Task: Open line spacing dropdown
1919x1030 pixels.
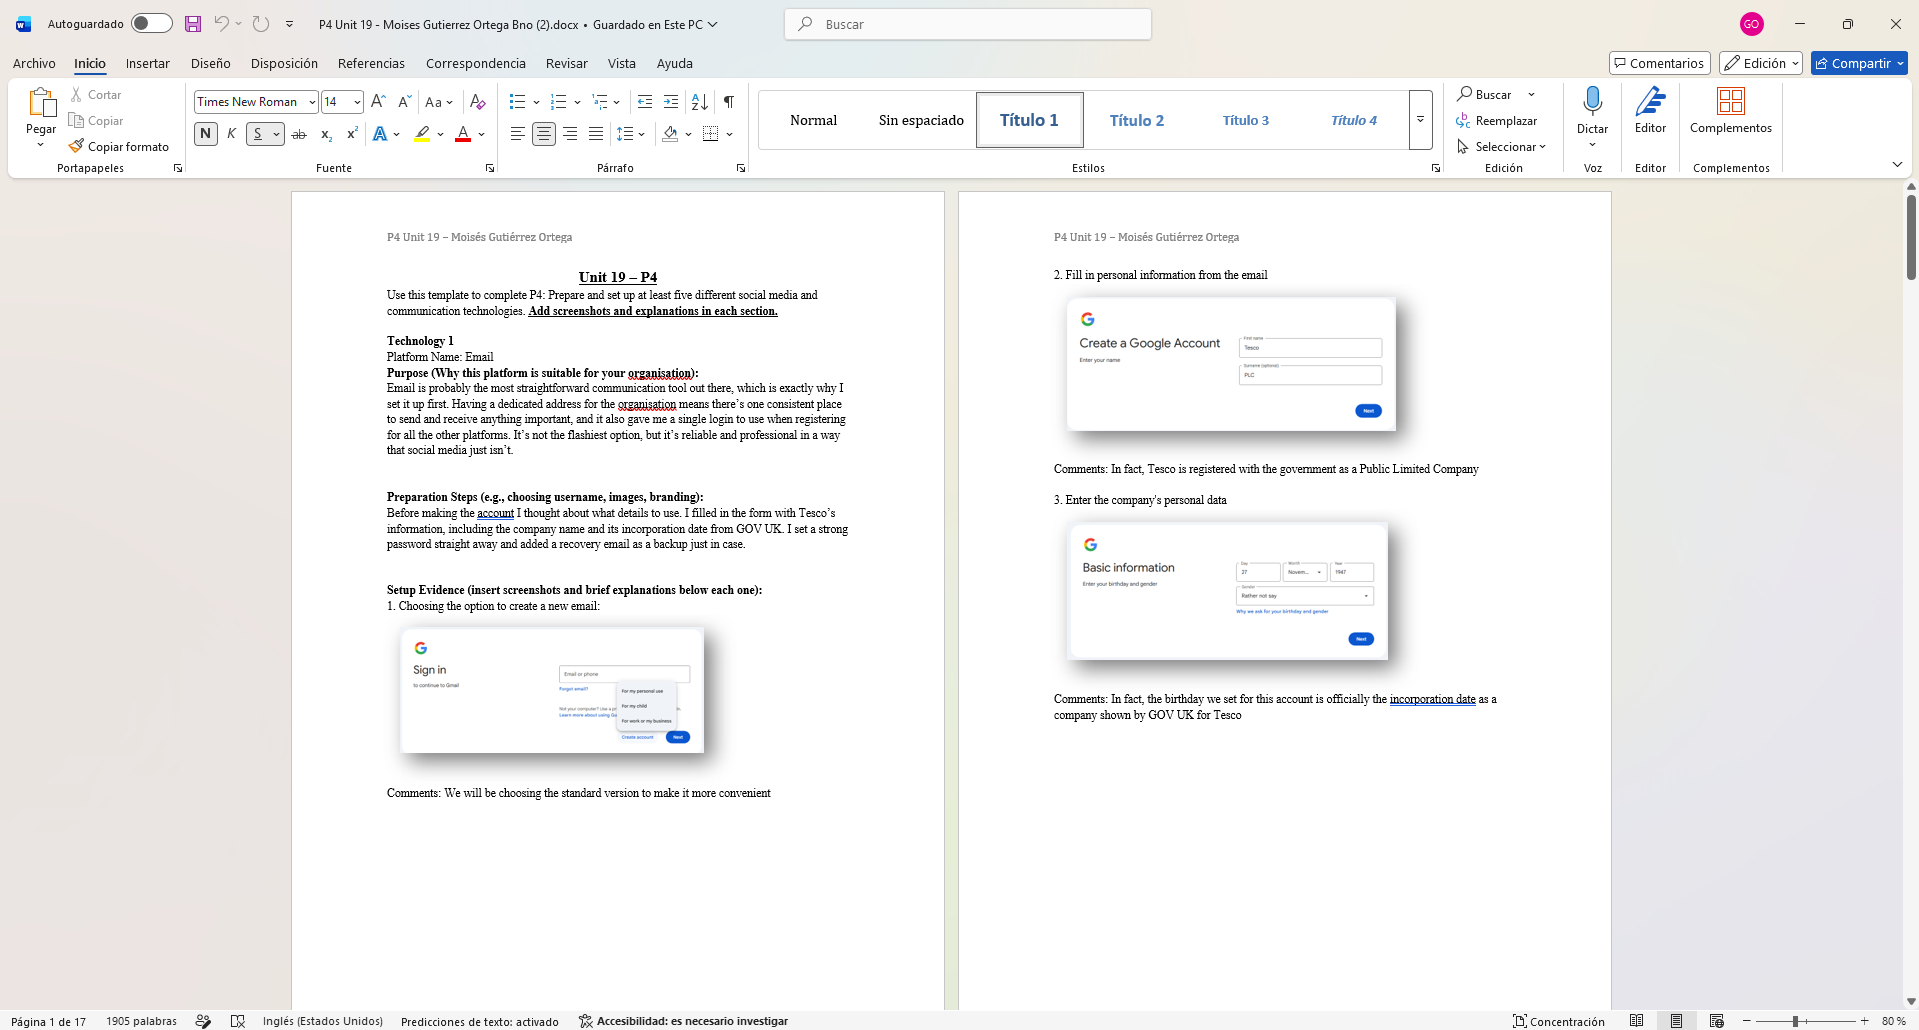Action: point(641,134)
